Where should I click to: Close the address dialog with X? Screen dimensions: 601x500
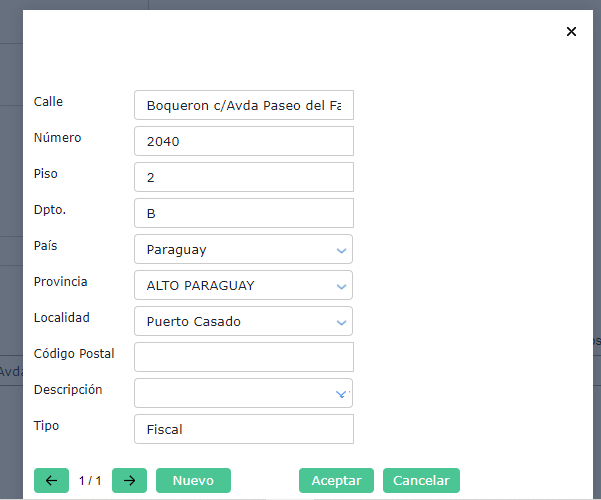click(571, 32)
